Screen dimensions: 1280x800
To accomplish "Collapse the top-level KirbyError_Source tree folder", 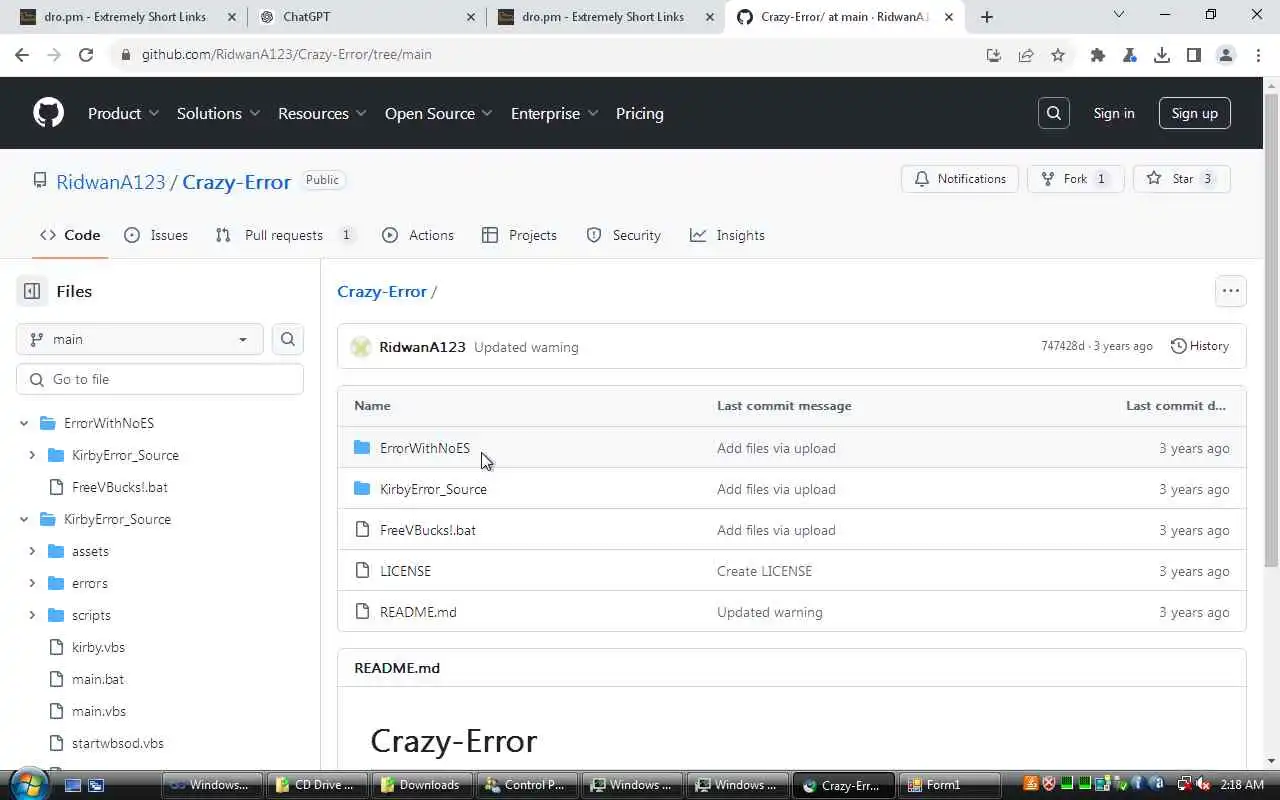I will point(24,519).
